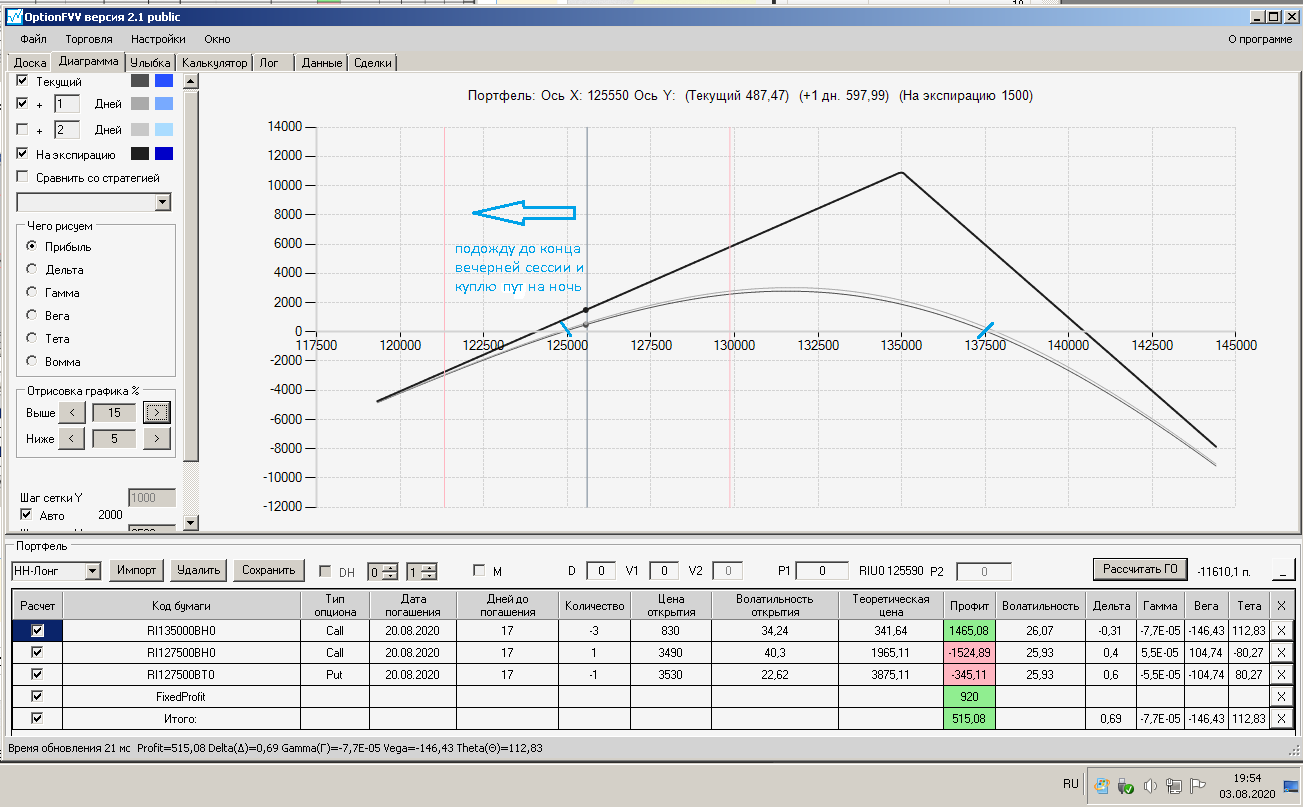Image resolution: width=1303 pixels, height=807 pixels.
Task: Toggle the На экспирацию checkbox
Action: (x=23, y=154)
